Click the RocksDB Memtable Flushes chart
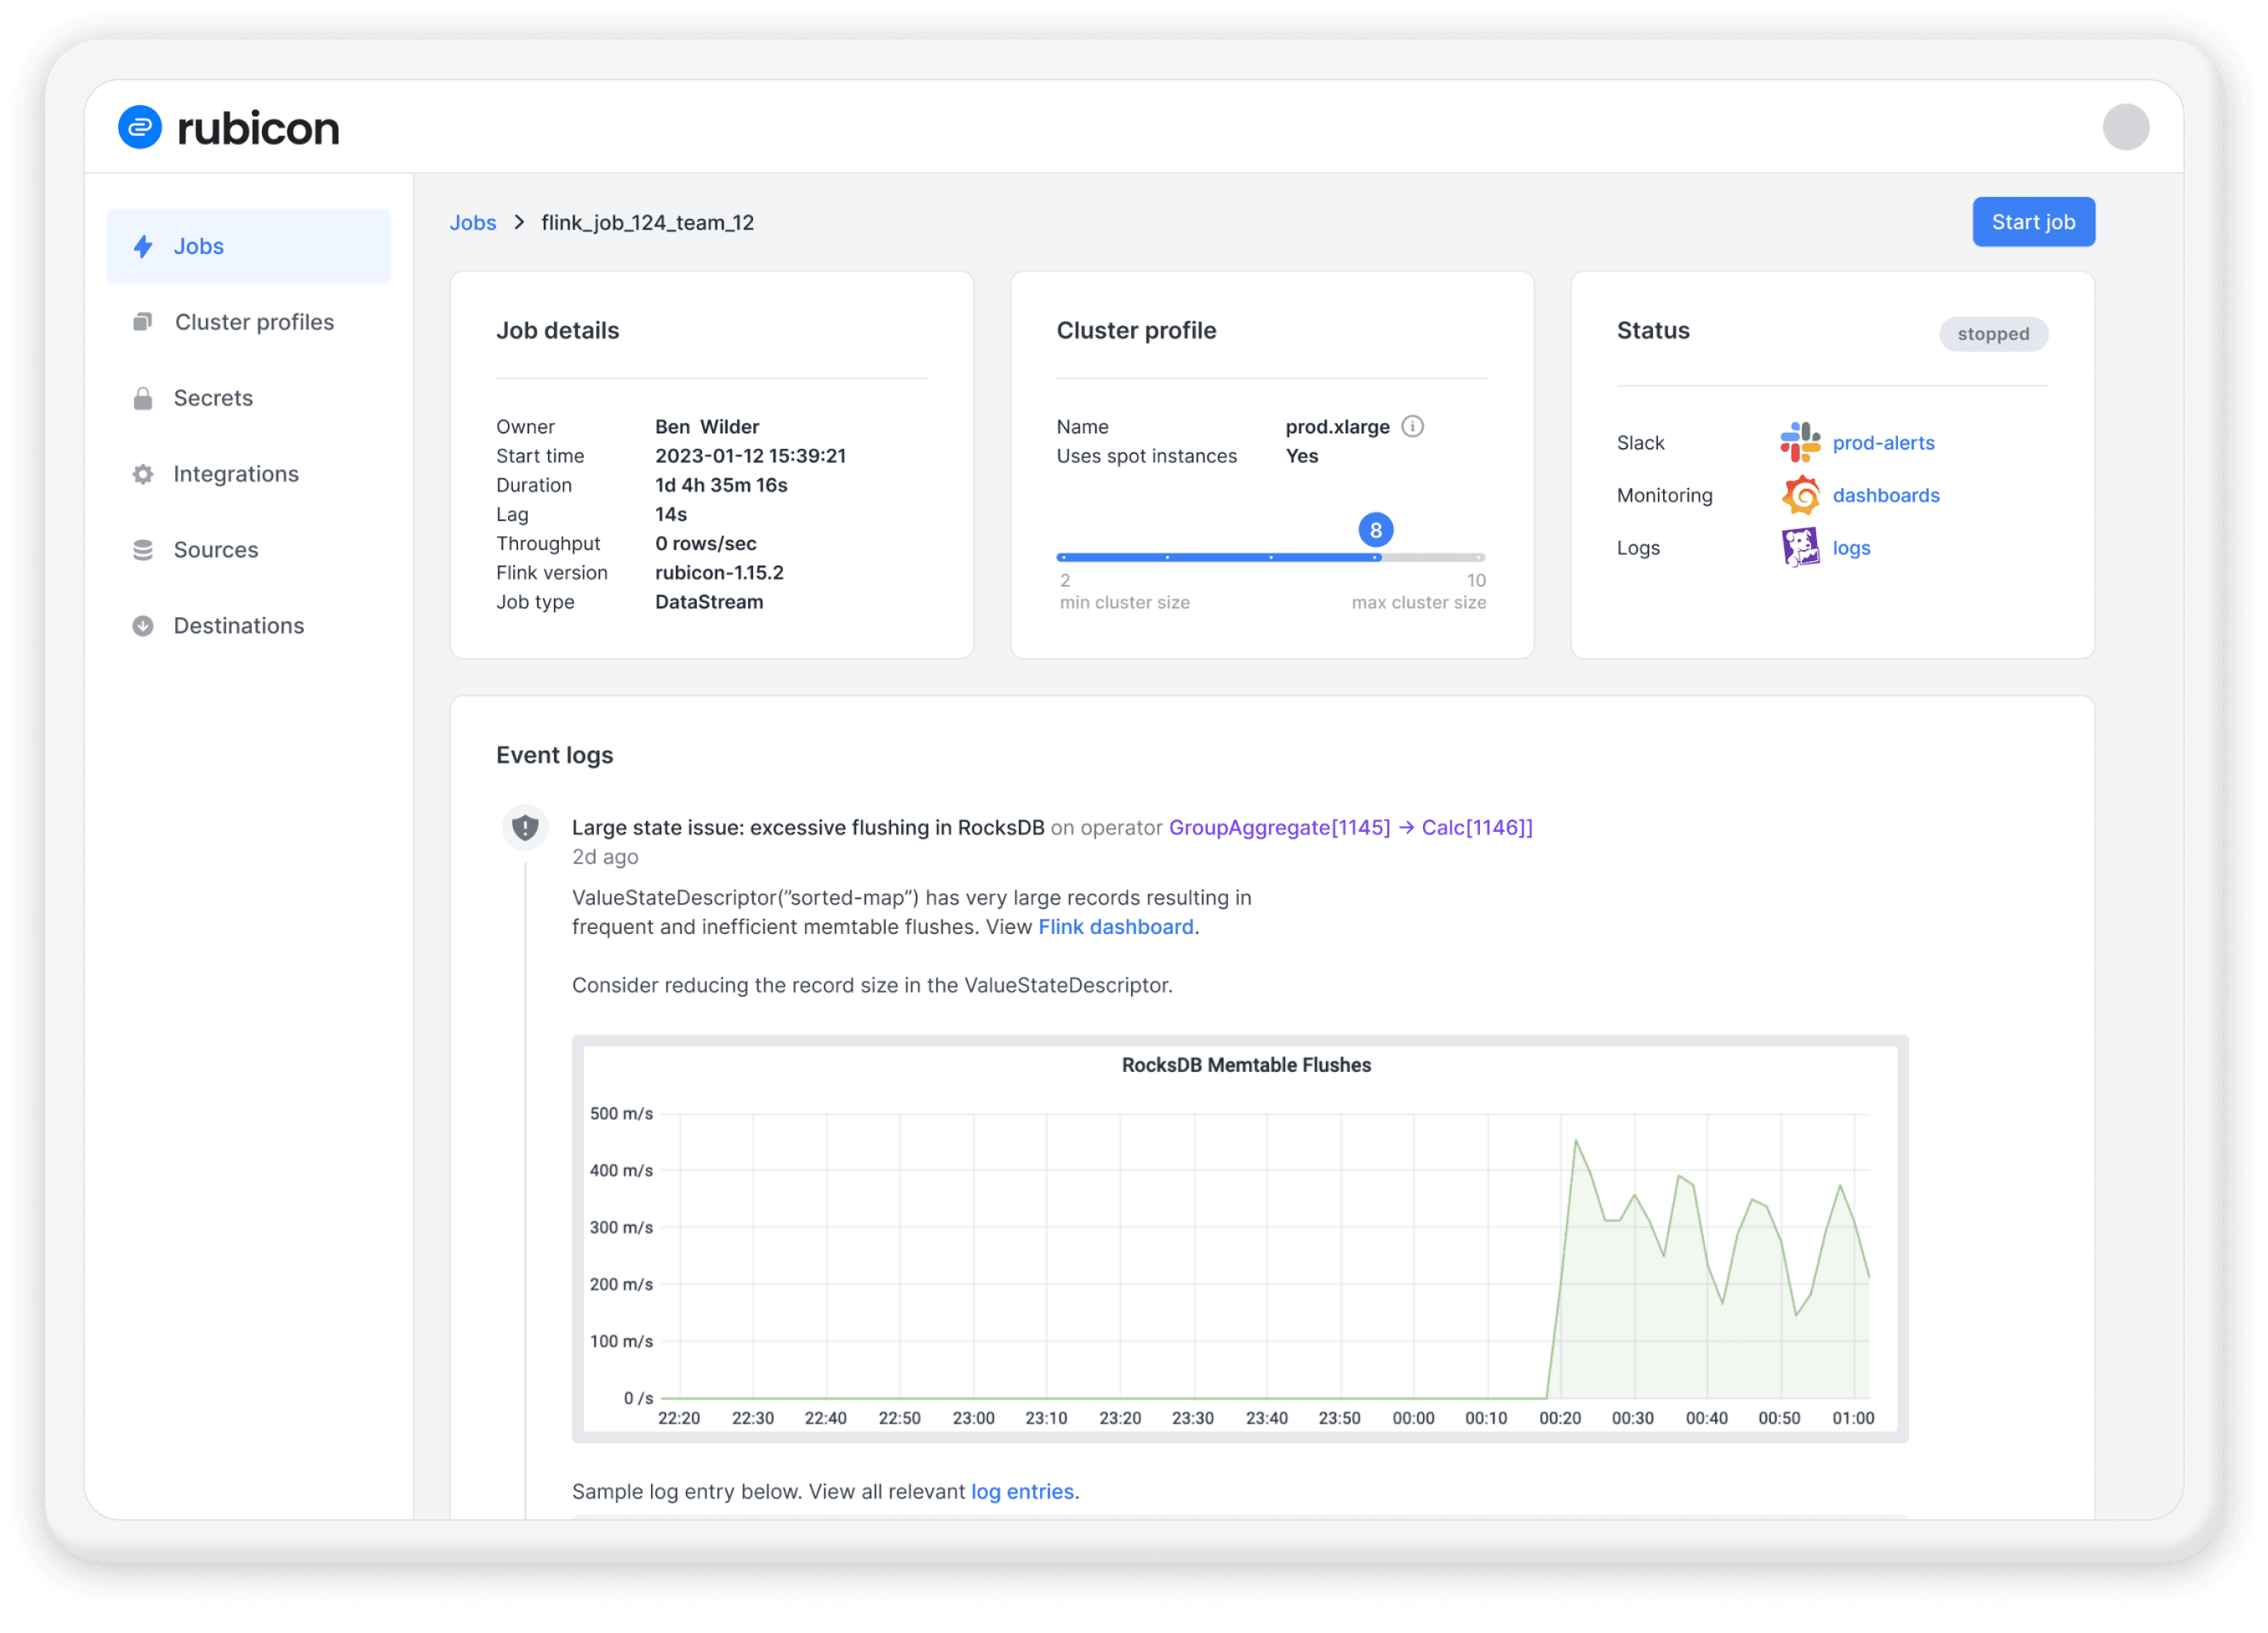 tap(1240, 1239)
